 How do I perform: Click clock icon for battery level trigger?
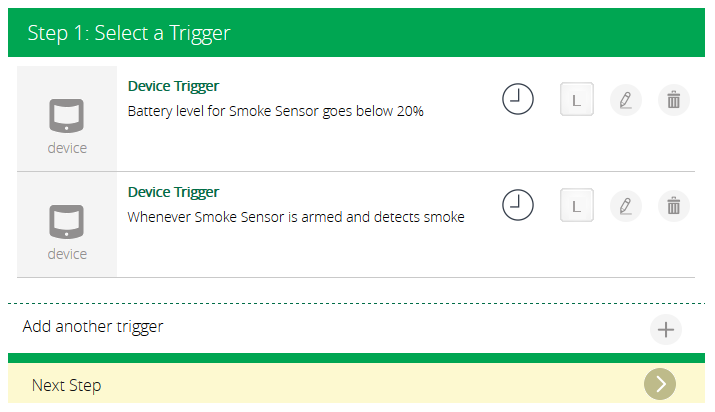517,99
